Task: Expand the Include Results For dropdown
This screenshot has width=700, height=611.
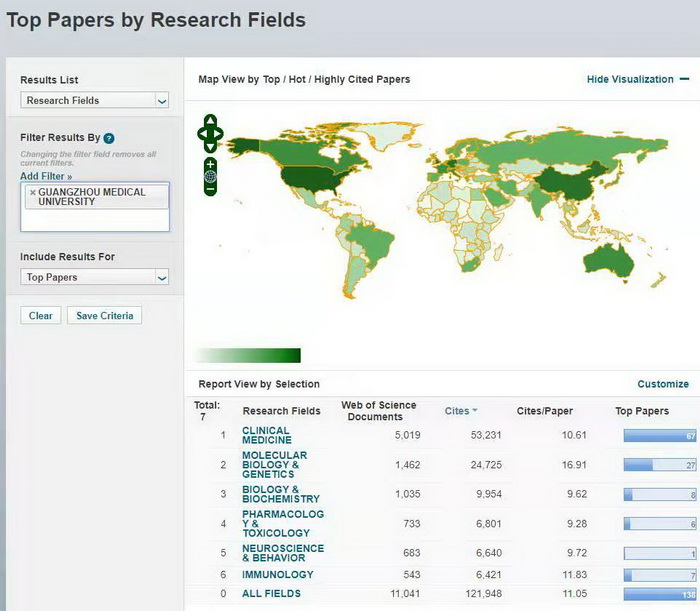Action: (x=94, y=277)
